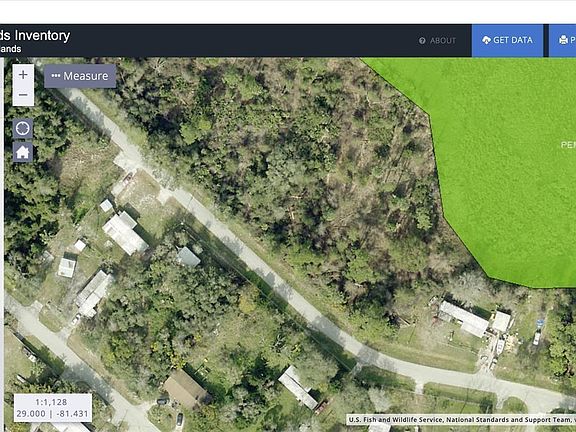
Task: Click the map scale 1:1,128 text
Action: click(x=51, y=402)
